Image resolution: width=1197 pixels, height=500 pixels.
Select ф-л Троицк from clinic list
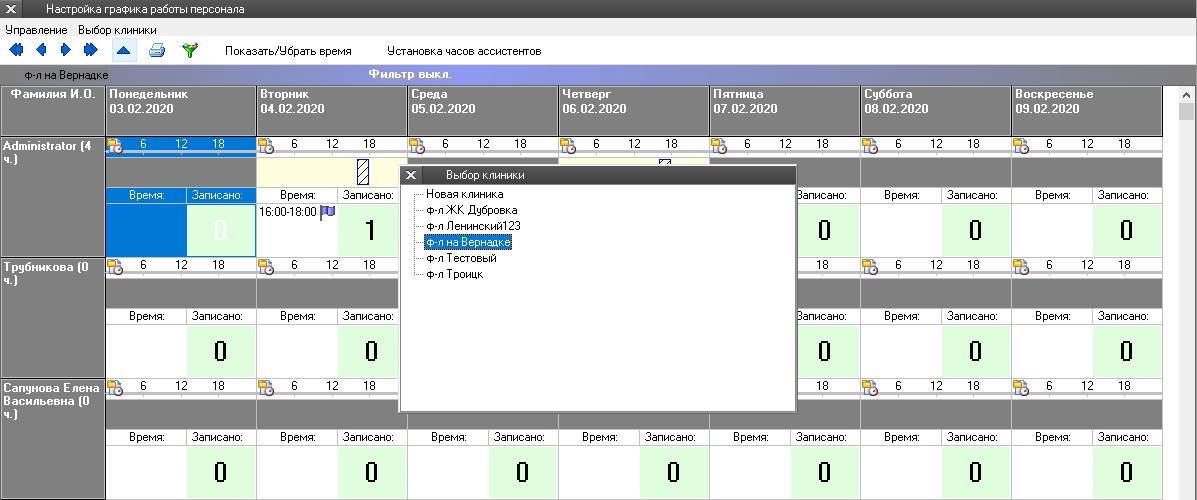pos(454,274)
